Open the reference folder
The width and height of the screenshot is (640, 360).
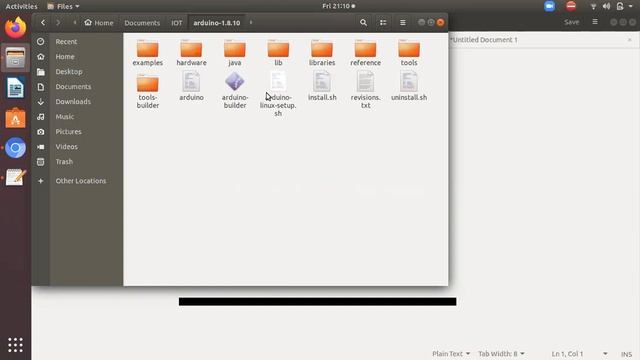tap(365, 52)
